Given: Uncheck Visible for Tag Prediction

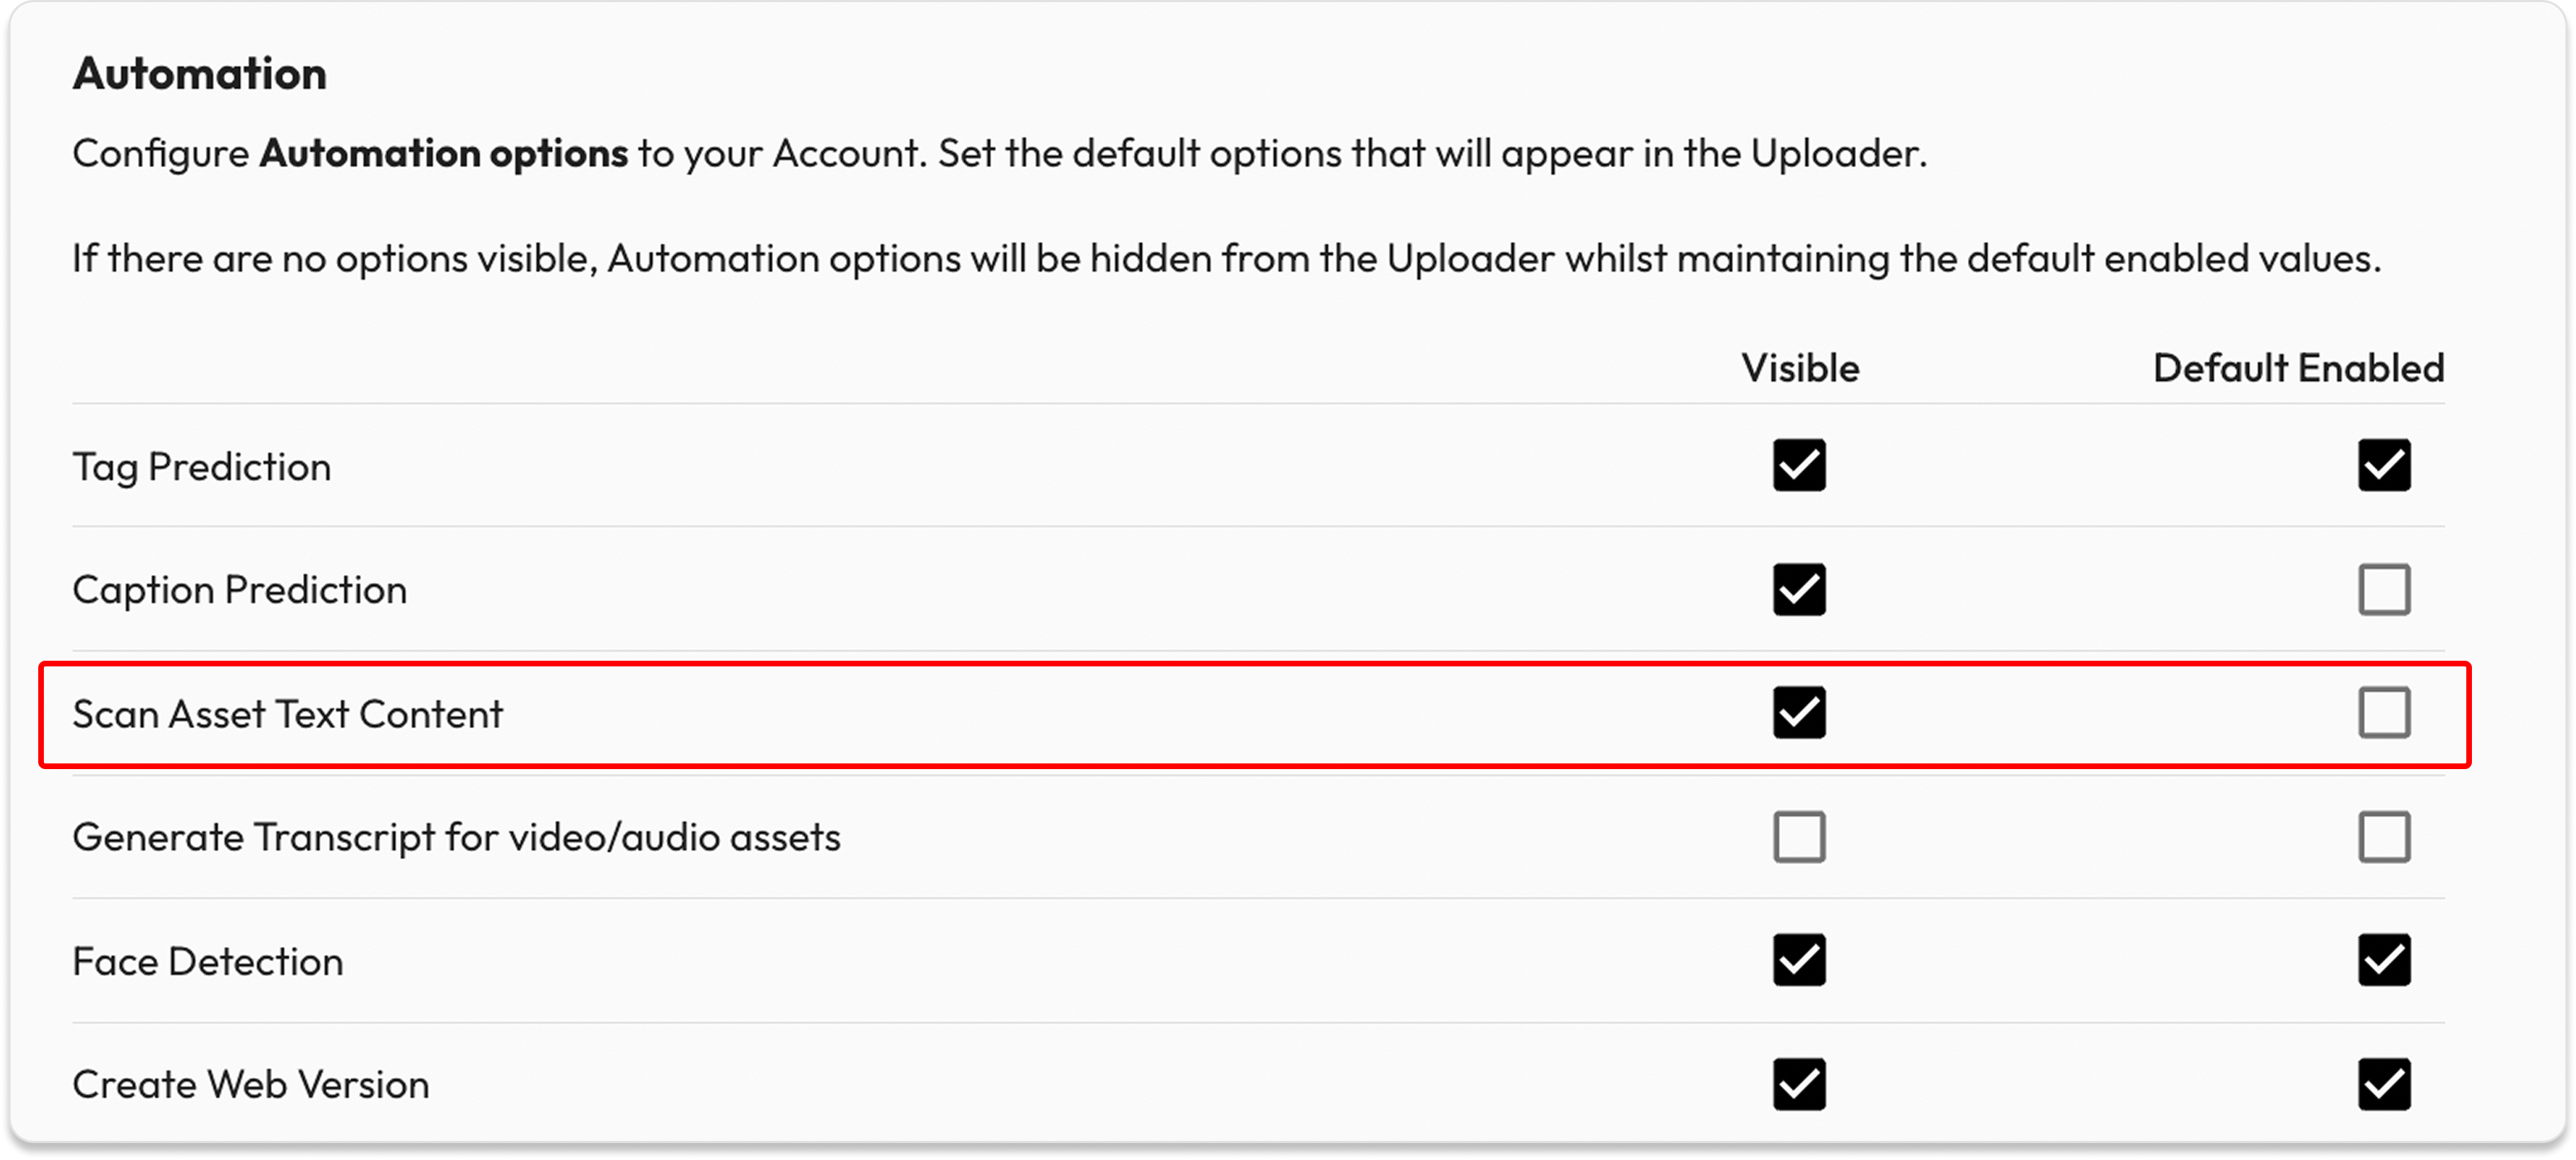Looking at the screenshot, I should point(1799,465).
